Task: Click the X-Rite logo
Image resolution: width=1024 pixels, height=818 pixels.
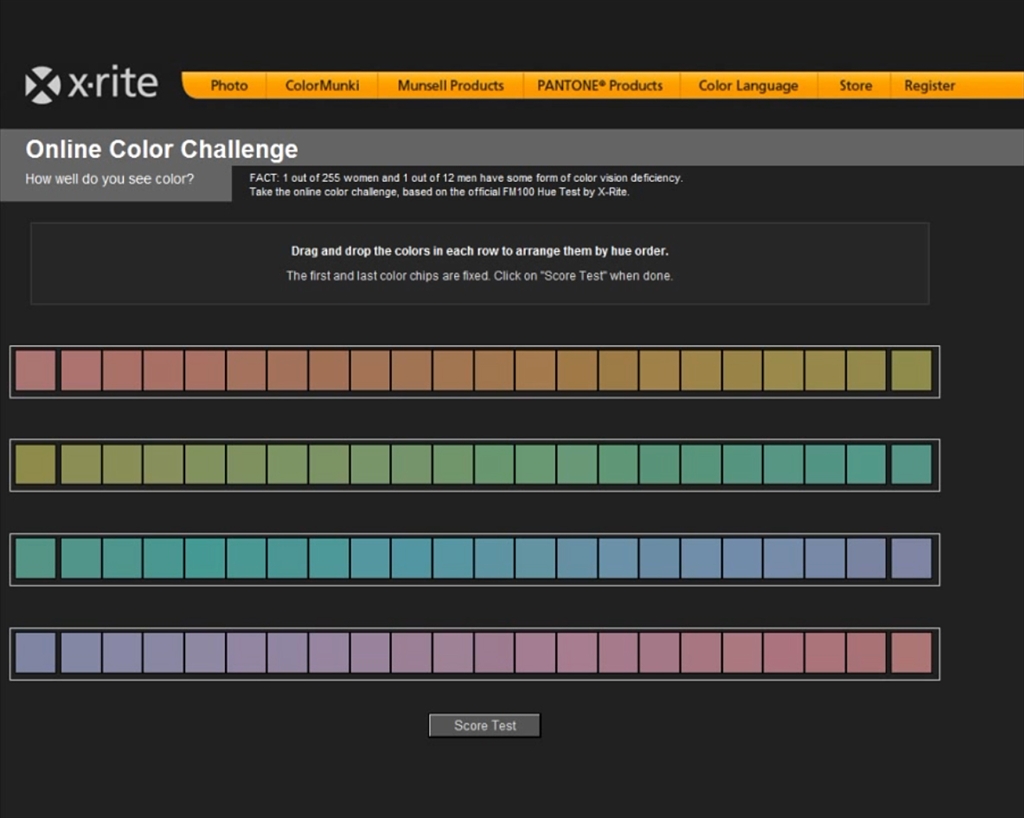Action: [91, 85]
